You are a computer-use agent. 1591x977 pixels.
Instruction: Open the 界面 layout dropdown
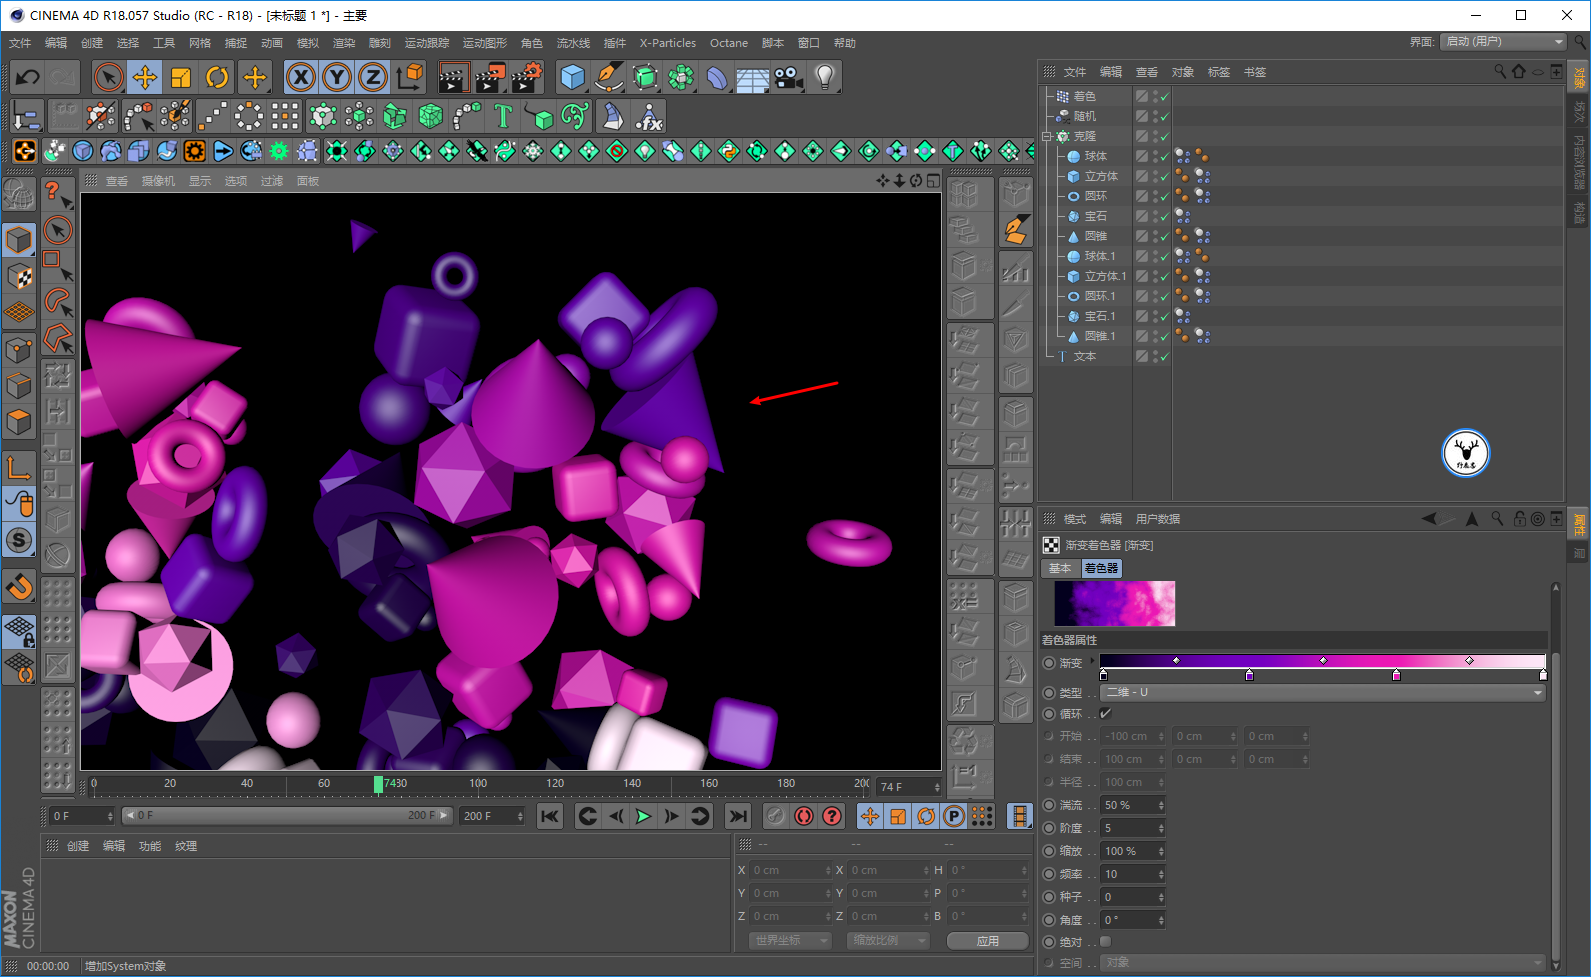[x=1502, y=42]
